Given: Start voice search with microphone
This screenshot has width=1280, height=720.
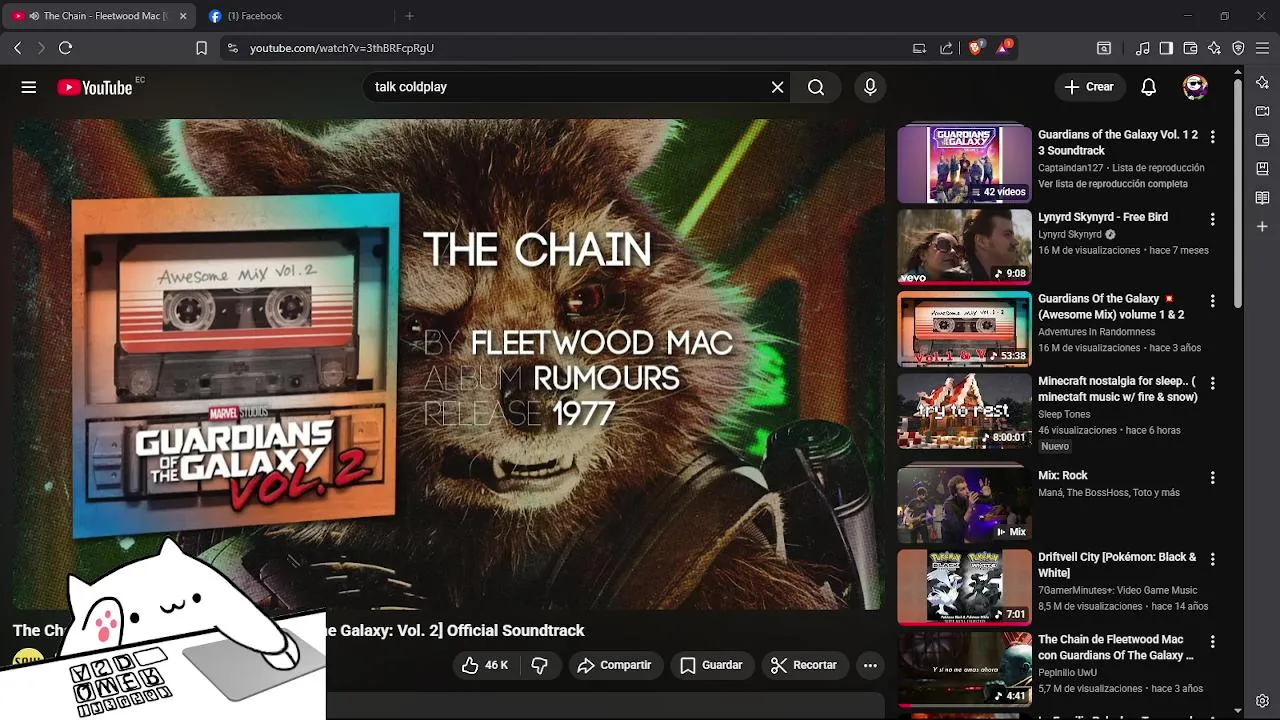Looking at the screenshot, I should point(870,87).
